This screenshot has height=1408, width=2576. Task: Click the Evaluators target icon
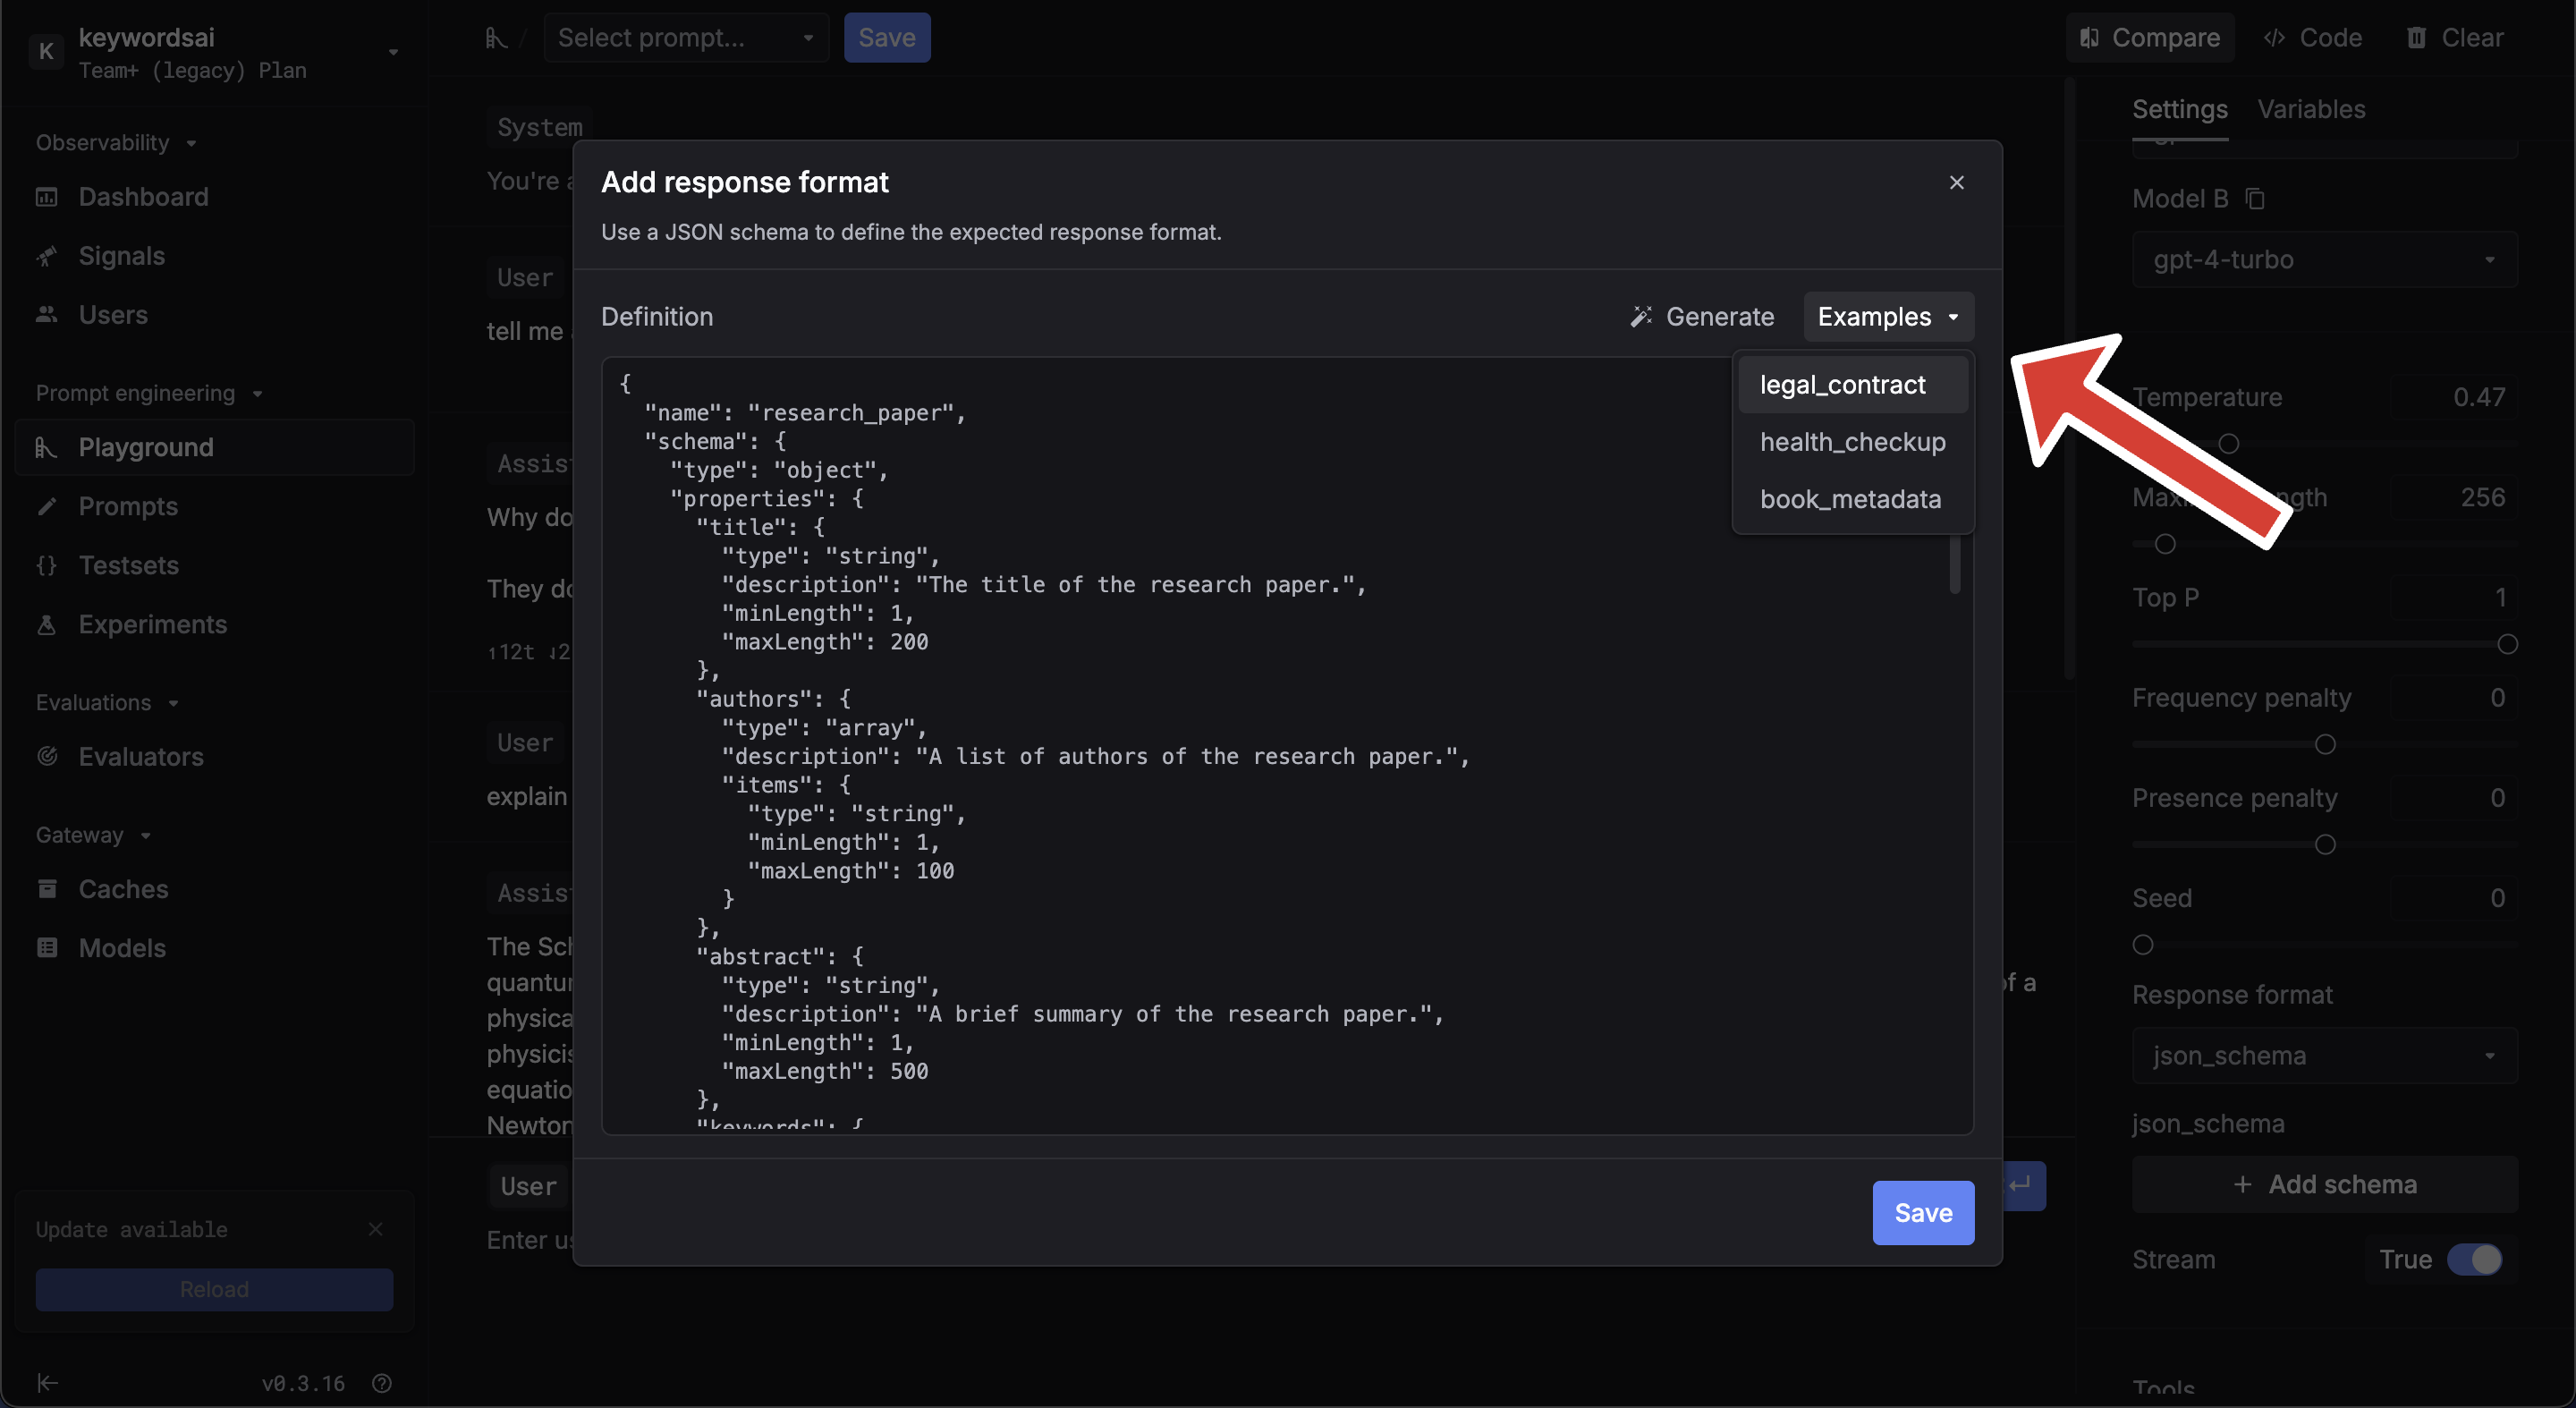pyautogui.click(x=47, y=757)
